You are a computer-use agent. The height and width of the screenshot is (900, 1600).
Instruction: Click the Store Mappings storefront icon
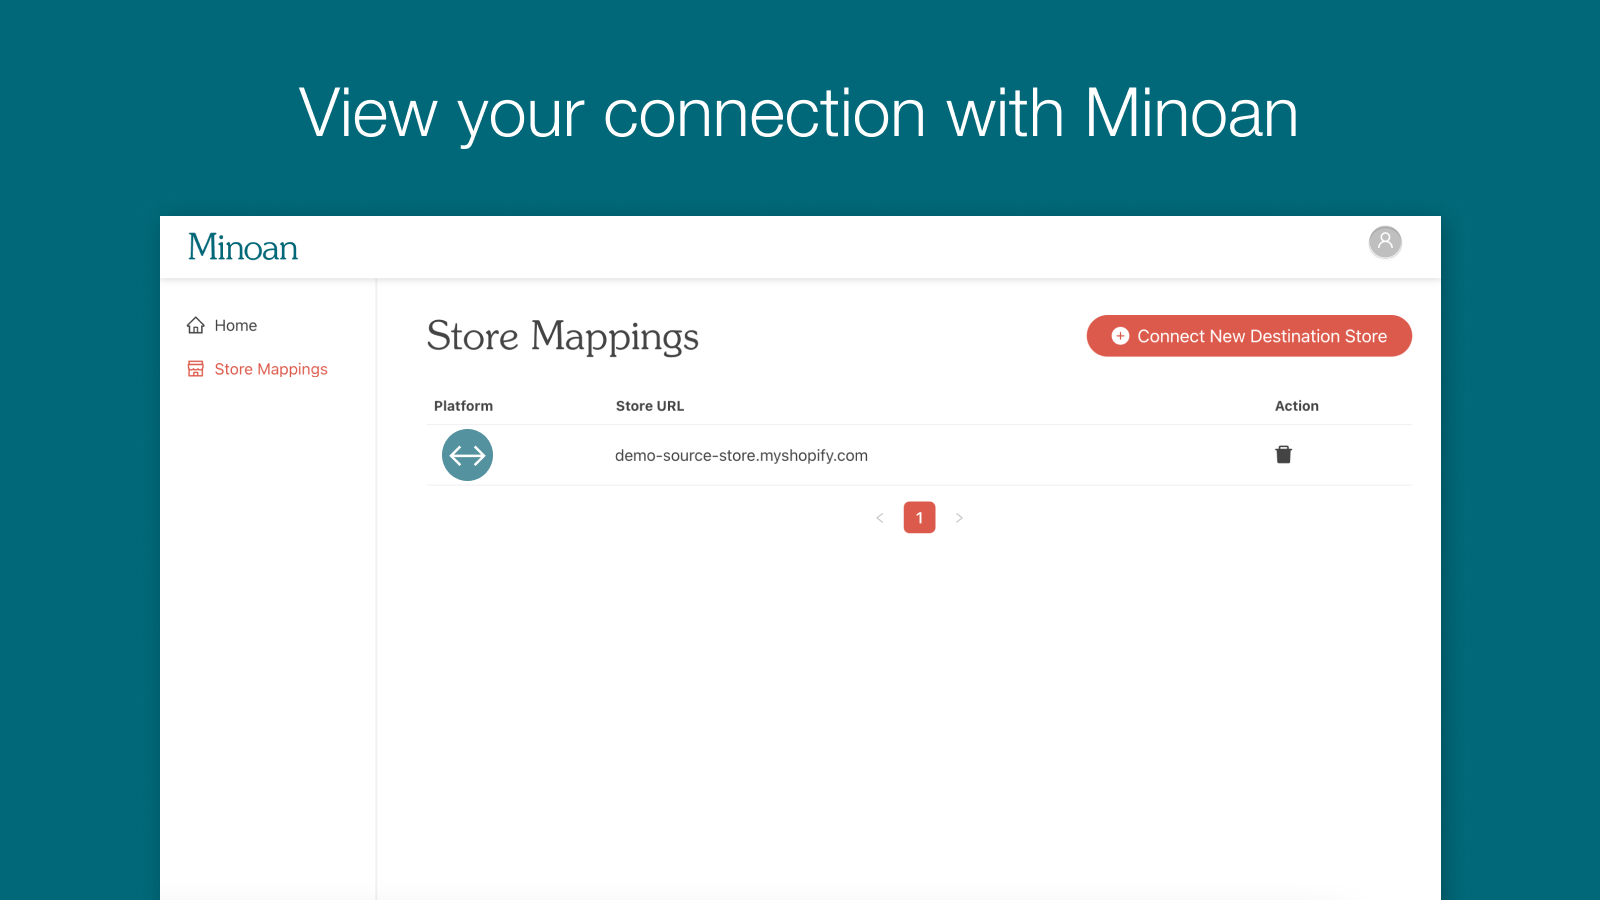(196, 369)
